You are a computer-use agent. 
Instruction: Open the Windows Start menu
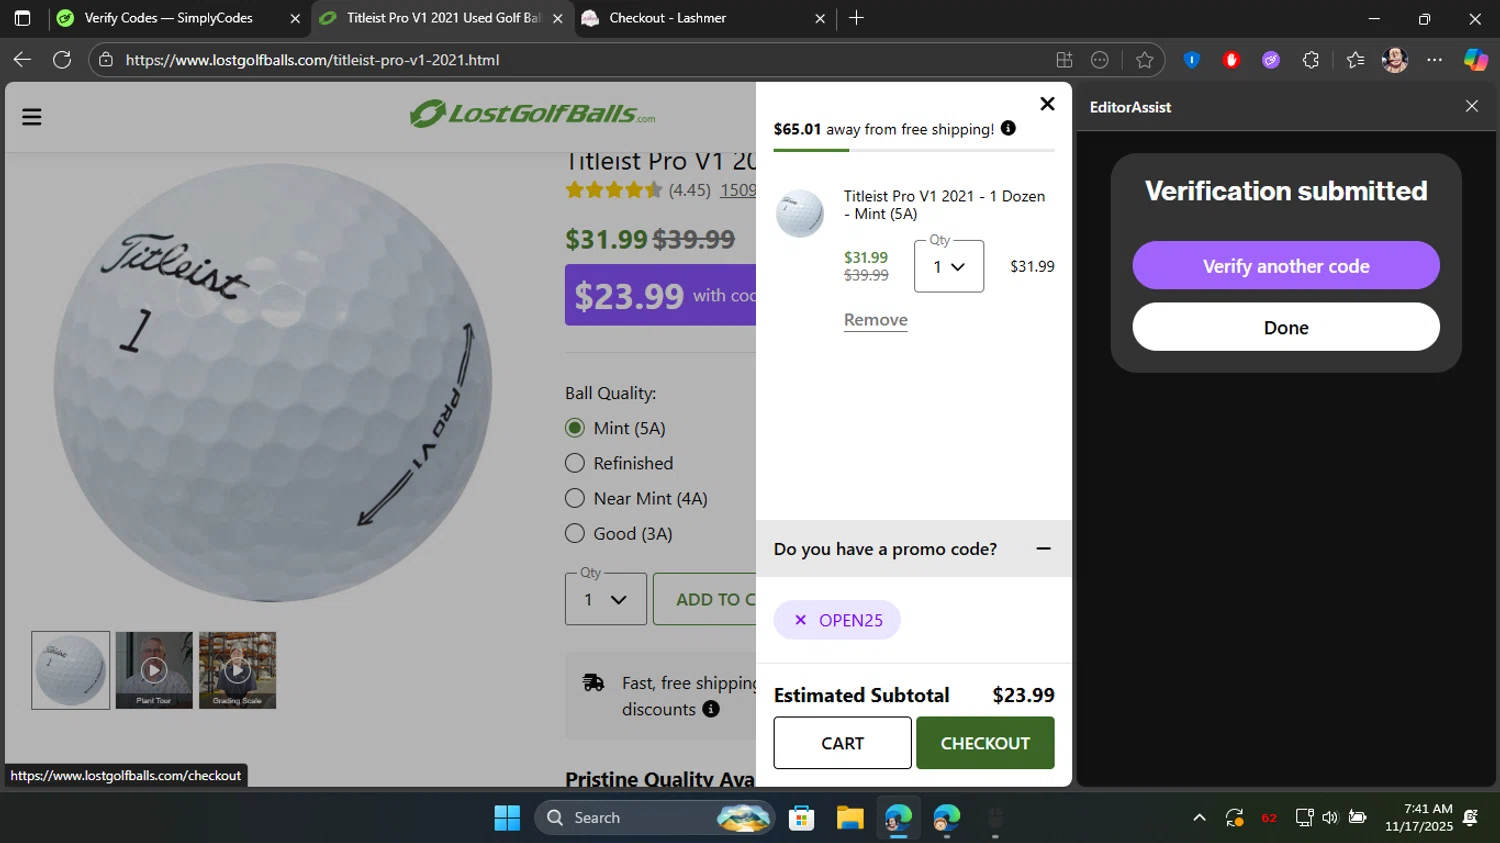[507, 818]
